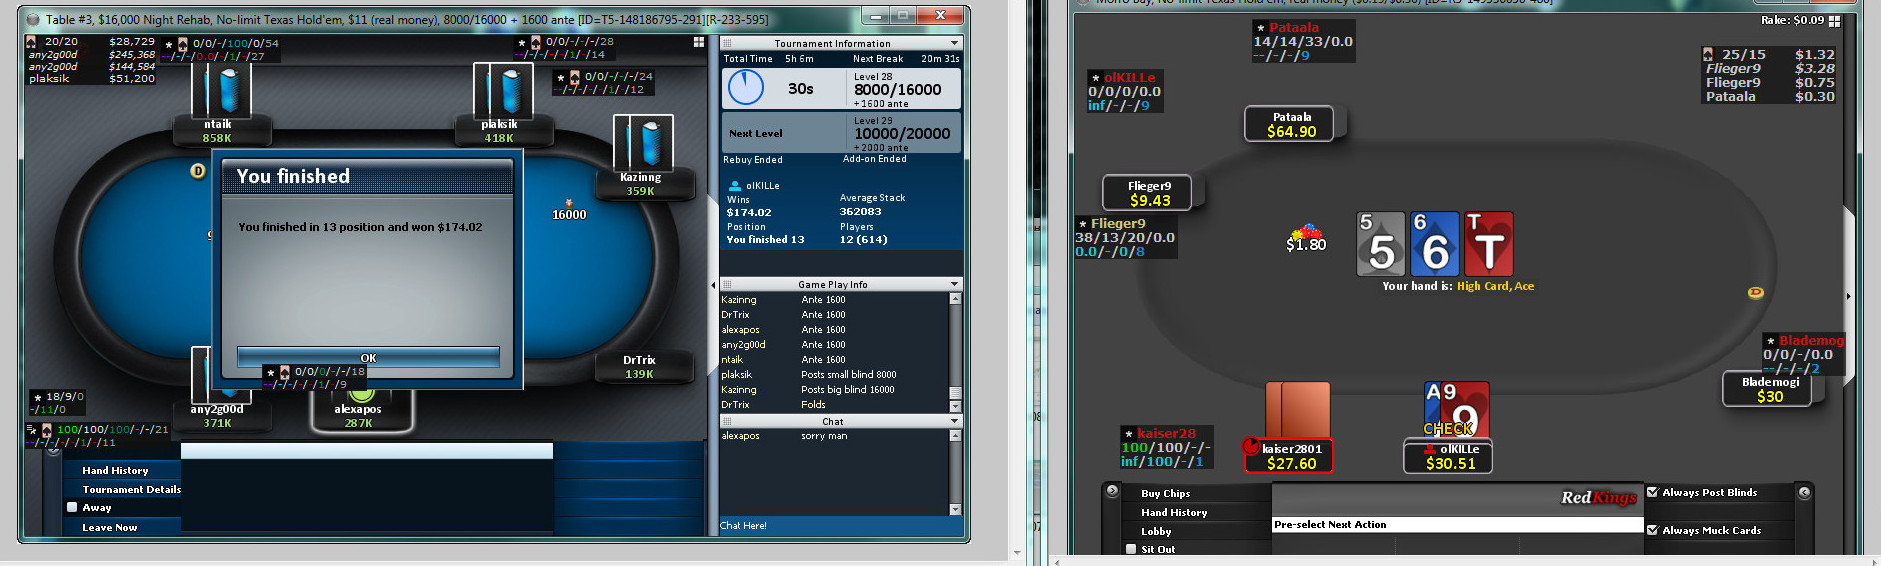Collapse the cash table right options panel arrow
Image resolution: width=1881 pixels, height=566 pixels.
pyautogui.click(x=1804, y=492)
